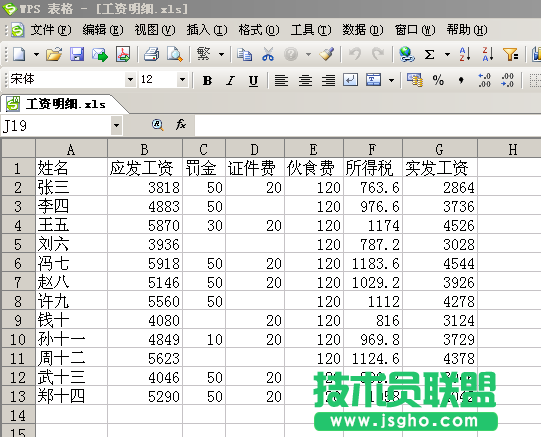Click the Save floppy disk icon
The image size is (541, 437).
click(x=77, y=54)
